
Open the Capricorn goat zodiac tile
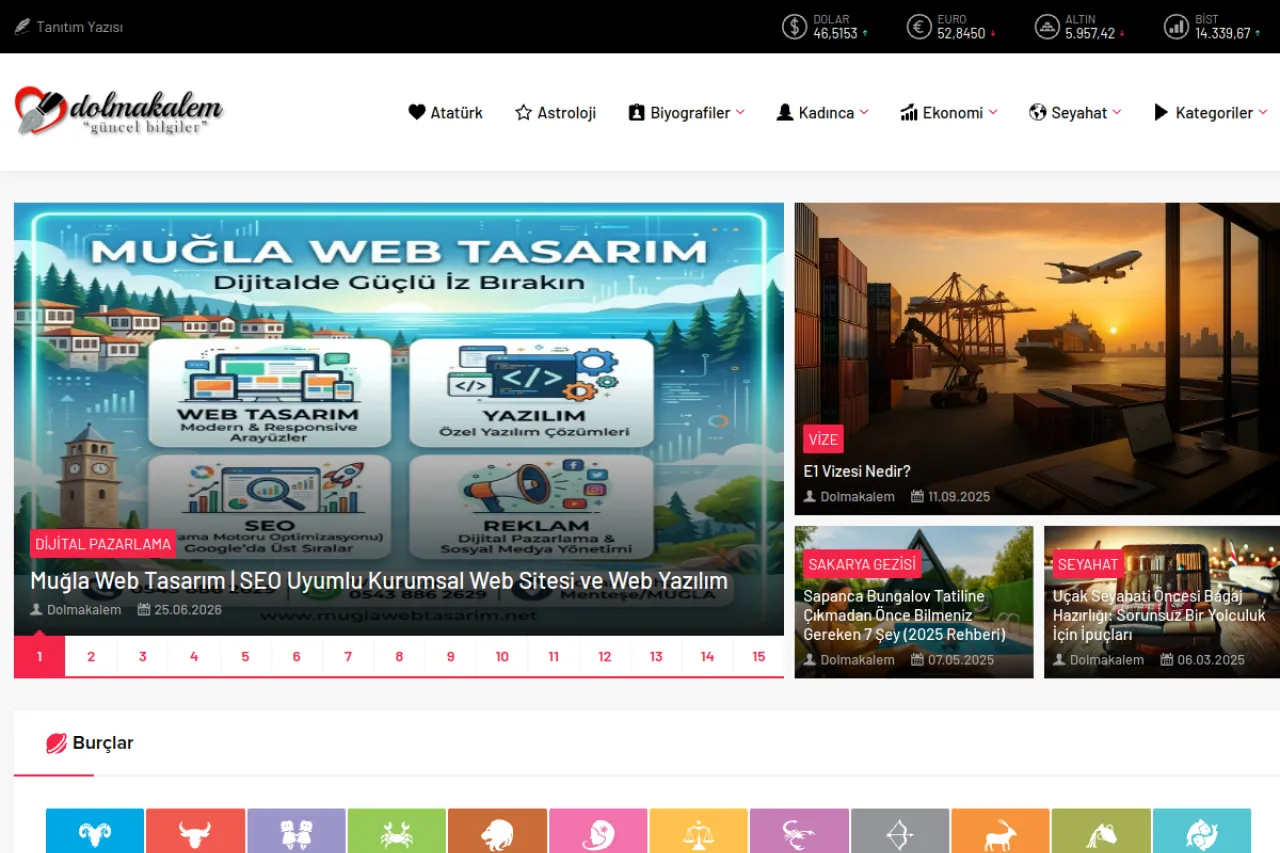[1000, 831]
